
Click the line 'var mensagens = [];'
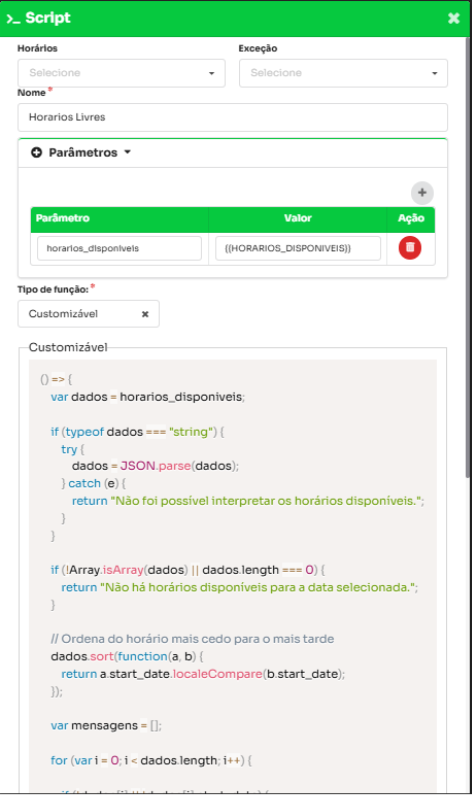106,726
